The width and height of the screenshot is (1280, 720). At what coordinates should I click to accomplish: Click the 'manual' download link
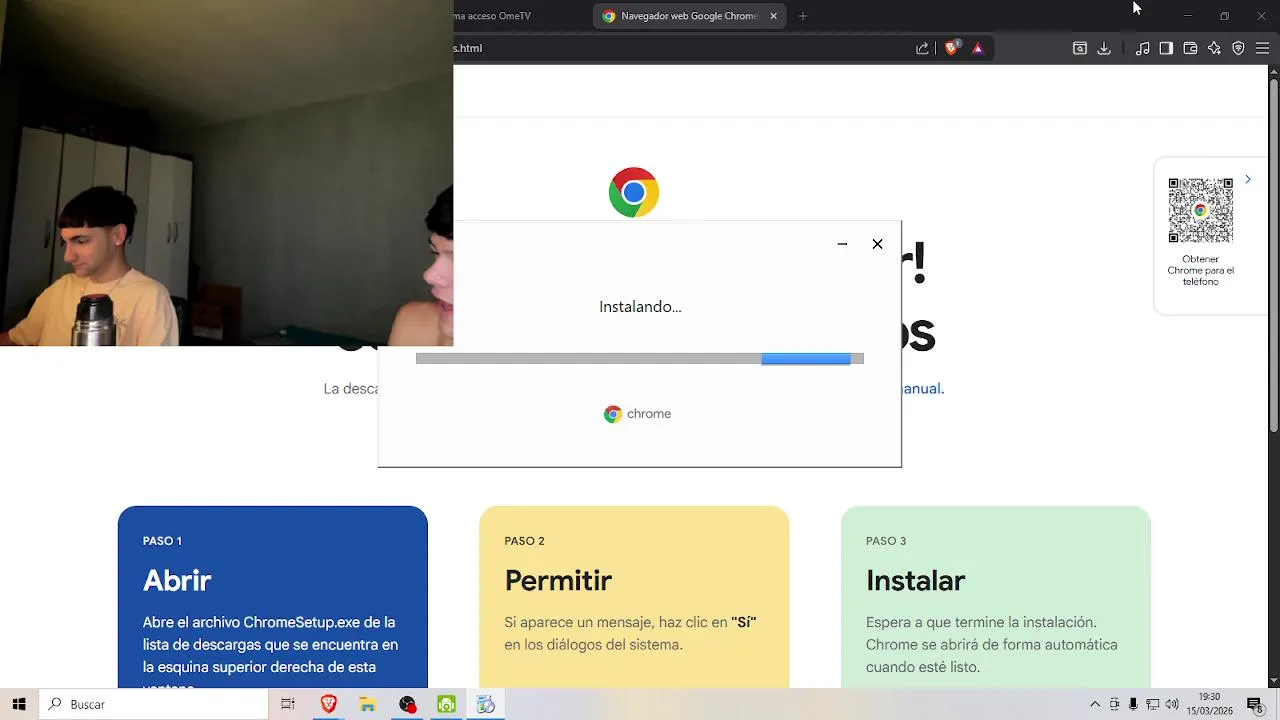tap(923, 388)
